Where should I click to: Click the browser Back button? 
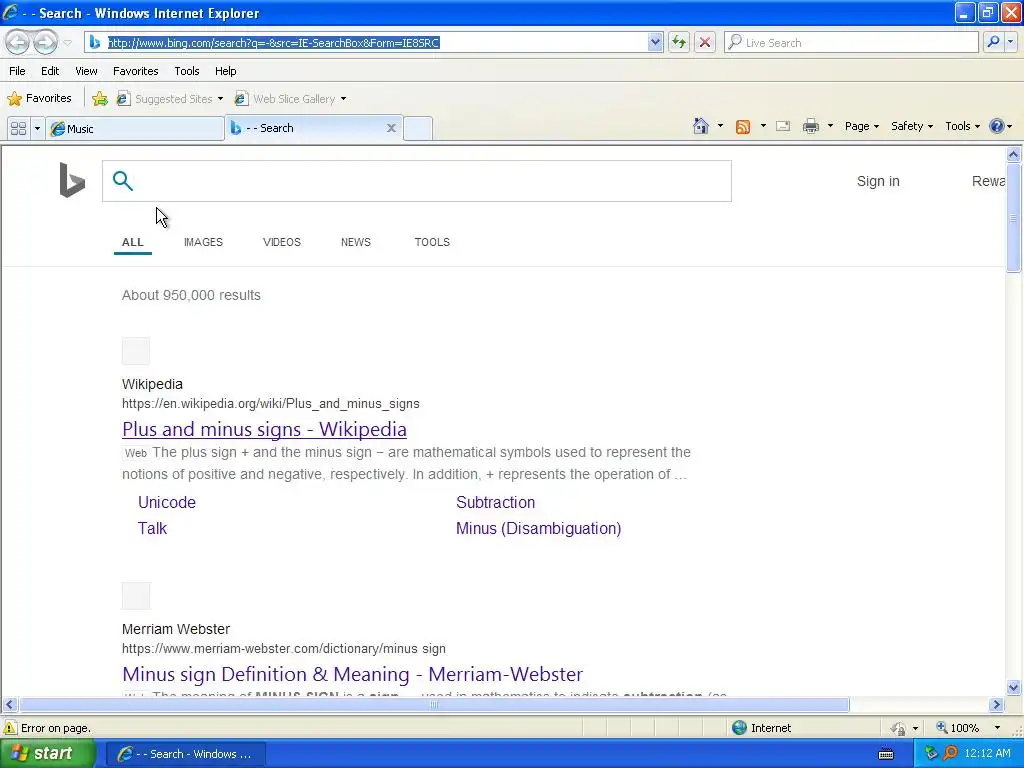click(x=18, y=42)
